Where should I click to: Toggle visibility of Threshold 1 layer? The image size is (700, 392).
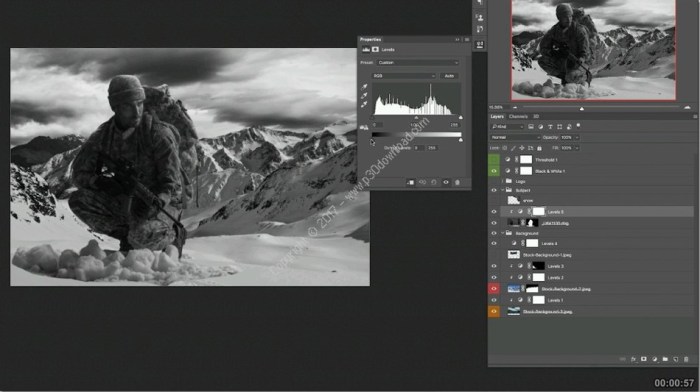click(494, 159)
